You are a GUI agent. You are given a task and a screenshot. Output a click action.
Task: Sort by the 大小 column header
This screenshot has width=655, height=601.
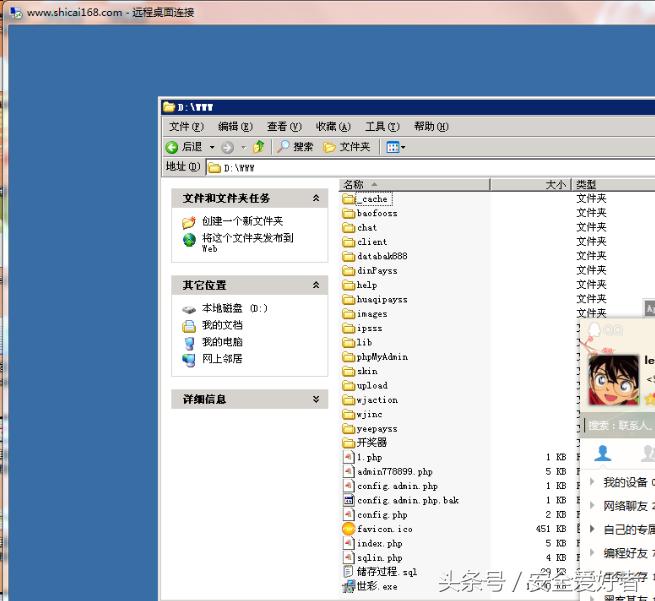click(530, 184)
